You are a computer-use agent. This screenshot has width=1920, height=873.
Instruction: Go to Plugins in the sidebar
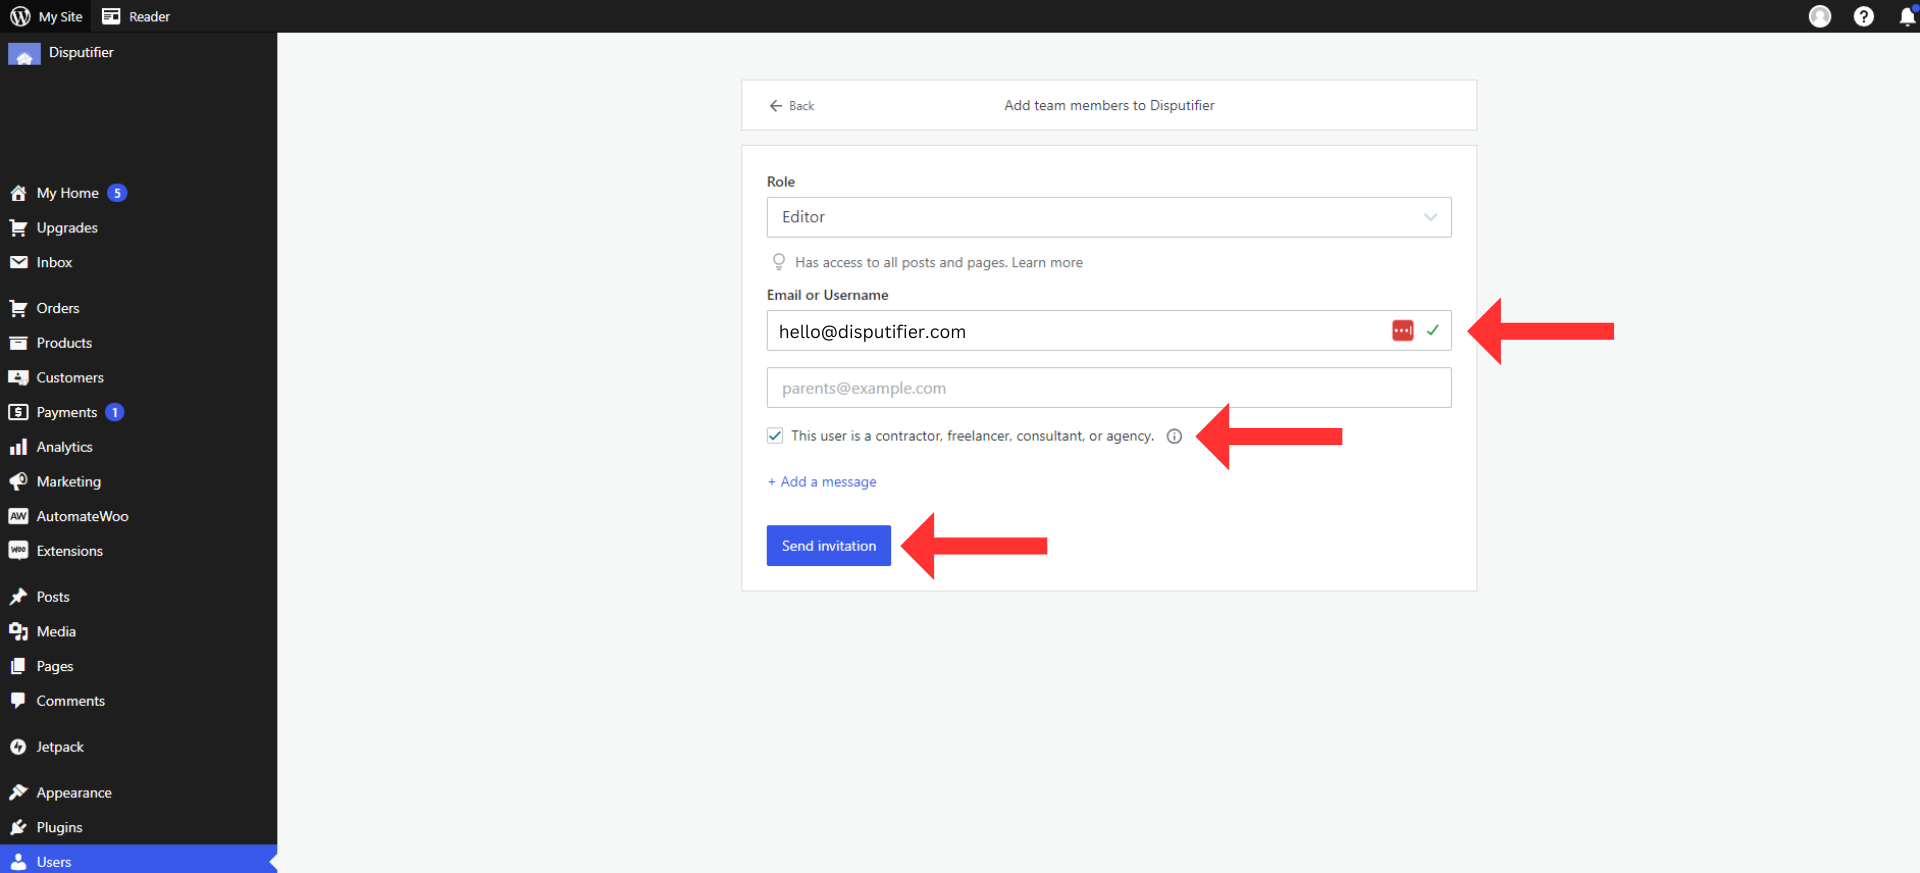(59, 827)
